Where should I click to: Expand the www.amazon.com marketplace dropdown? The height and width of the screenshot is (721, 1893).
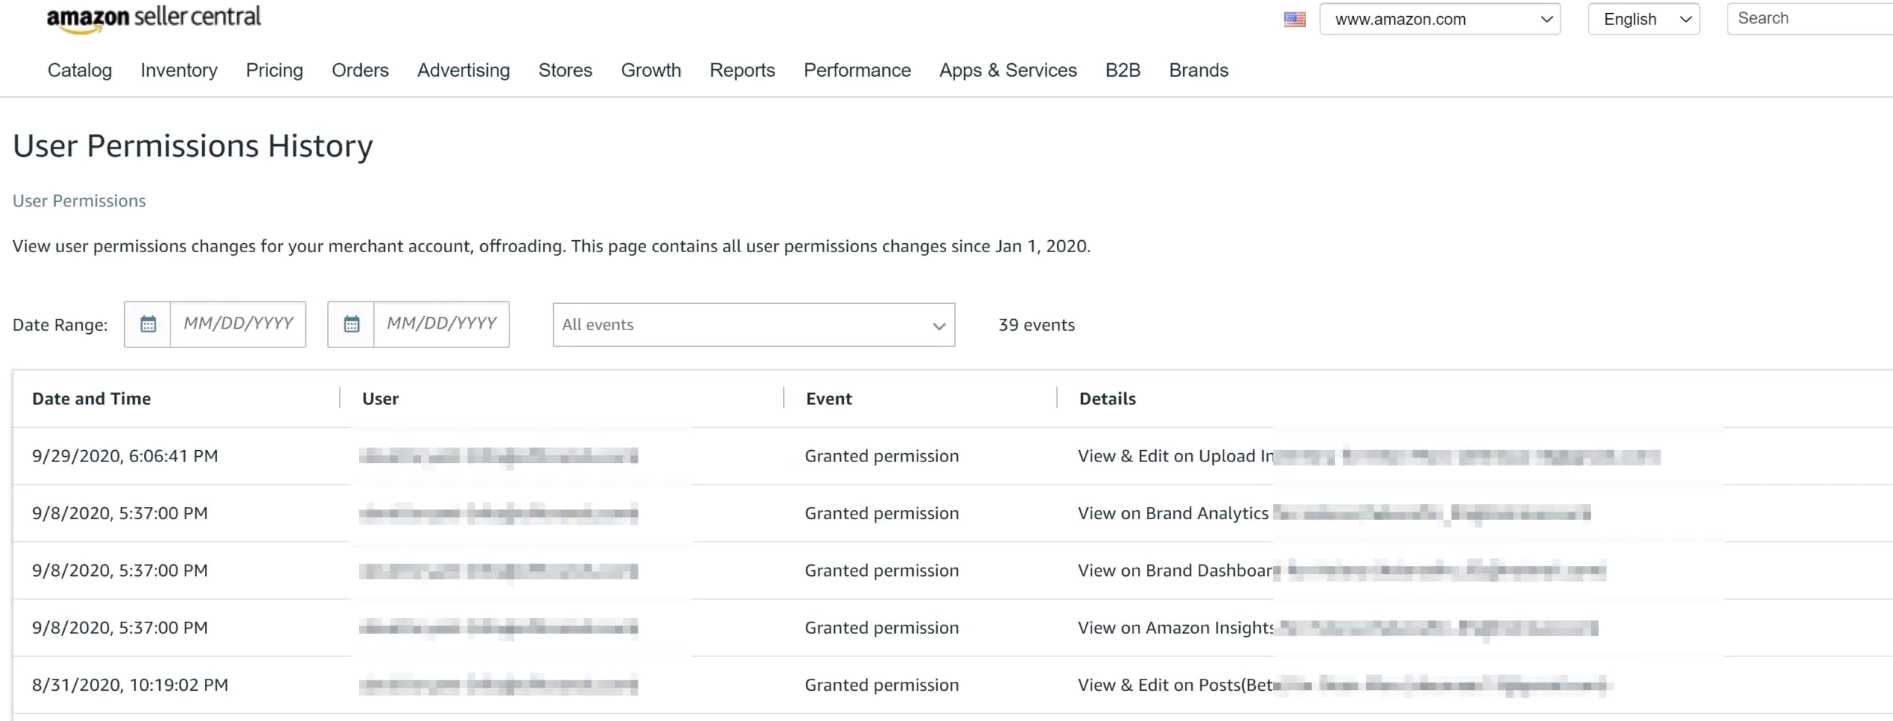(1439, 19)
